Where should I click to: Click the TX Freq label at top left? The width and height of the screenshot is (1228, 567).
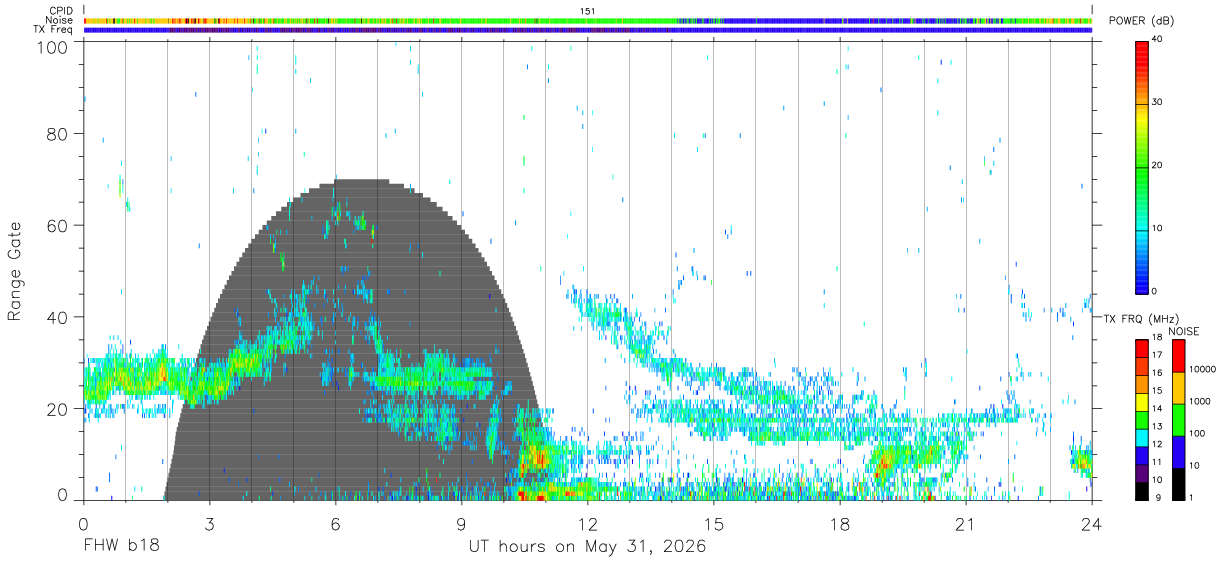54,30
